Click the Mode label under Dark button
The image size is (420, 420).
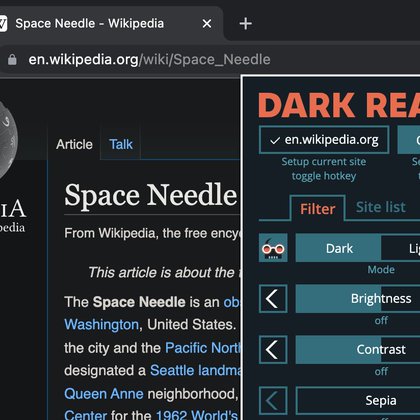coord(381,269)
